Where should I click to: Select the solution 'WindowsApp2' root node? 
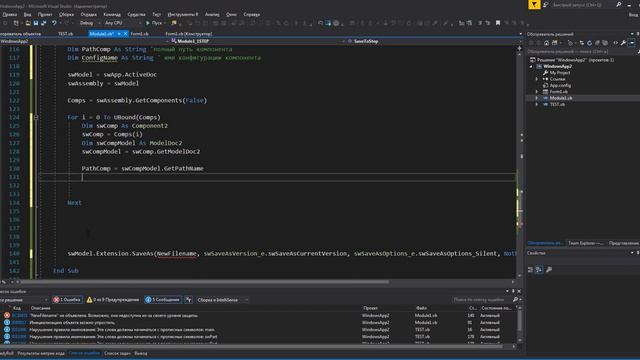(571, 60)
